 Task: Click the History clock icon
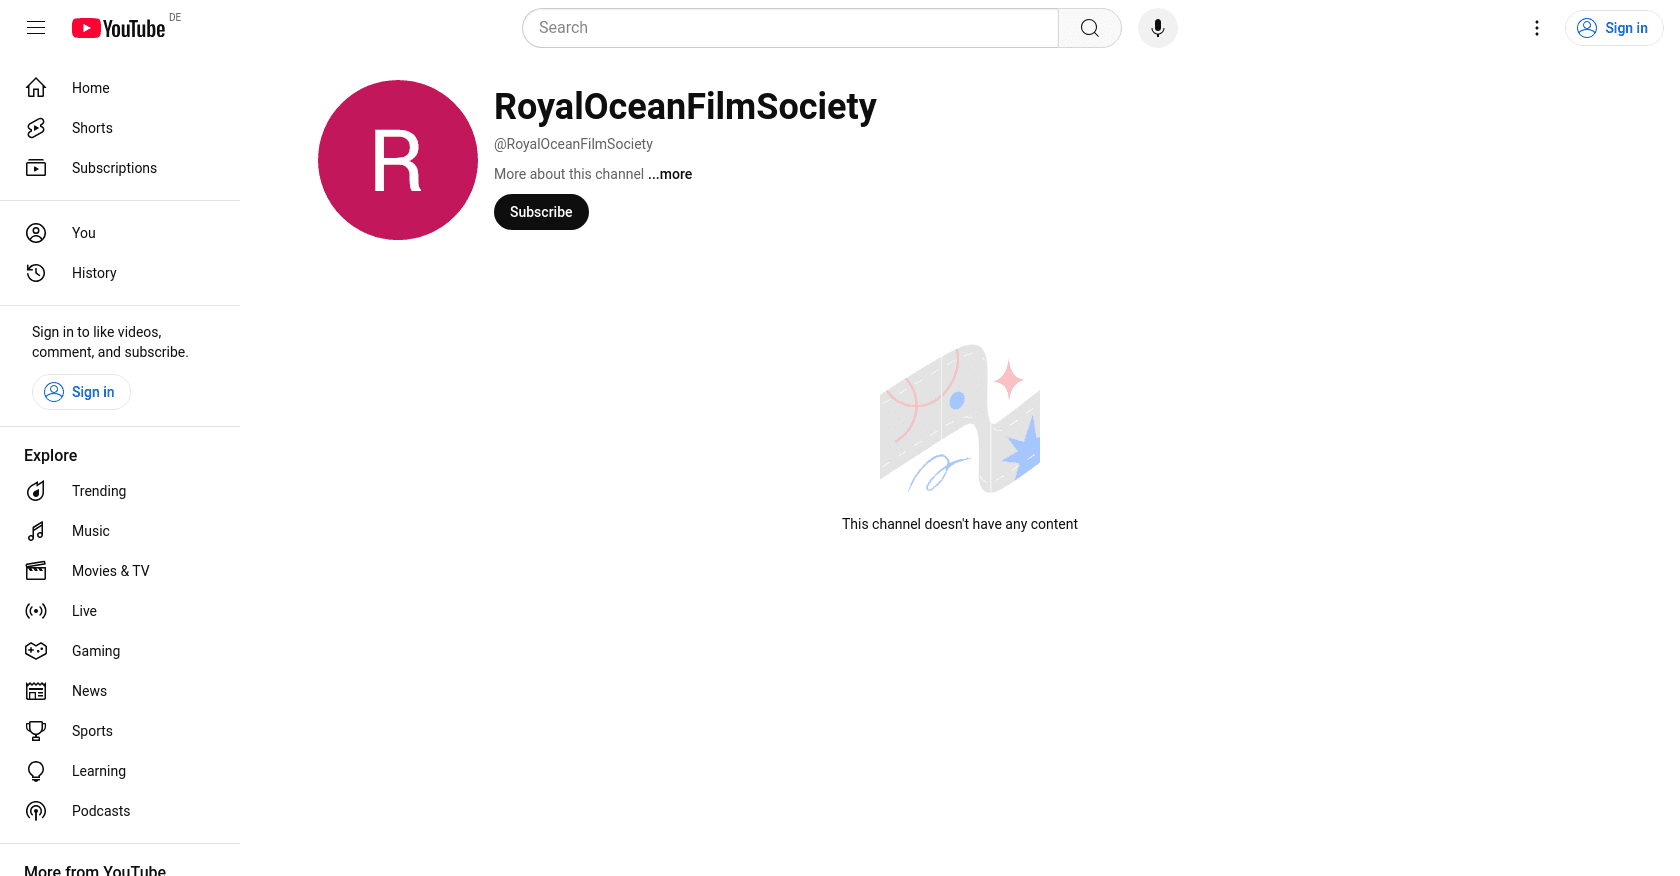[x=36, y=273]
